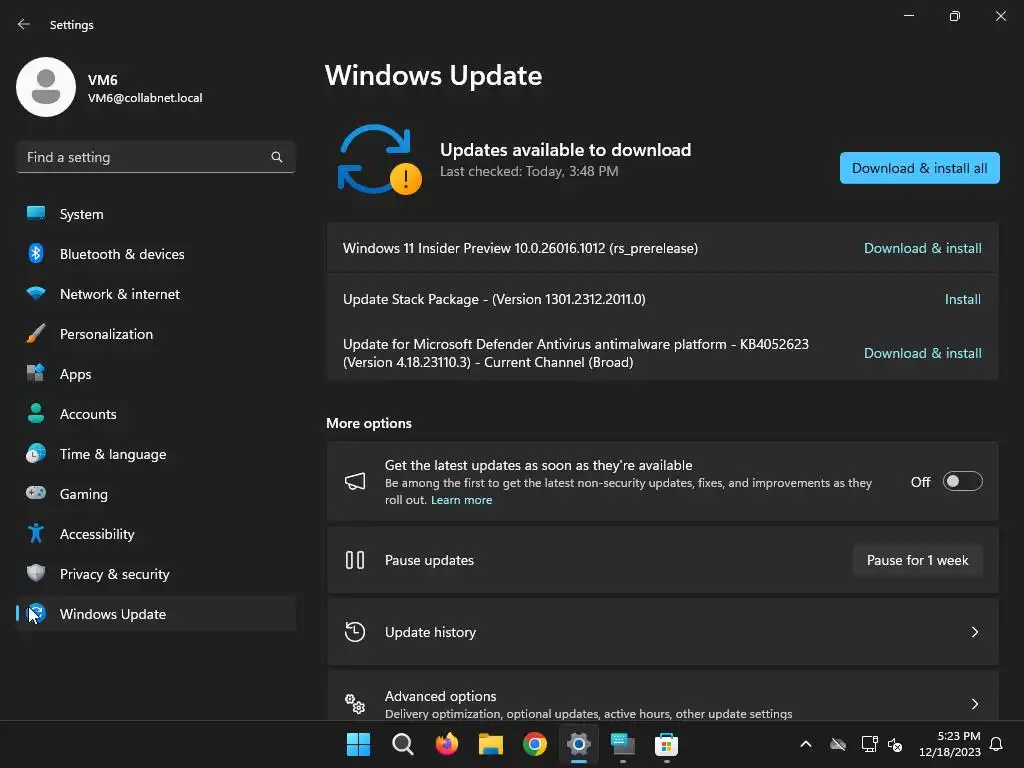The height and width of the screenshot is (768, 1024).
Task: Click the megaphone icon beside latest updates option
Action: click(x=355, y=482)
